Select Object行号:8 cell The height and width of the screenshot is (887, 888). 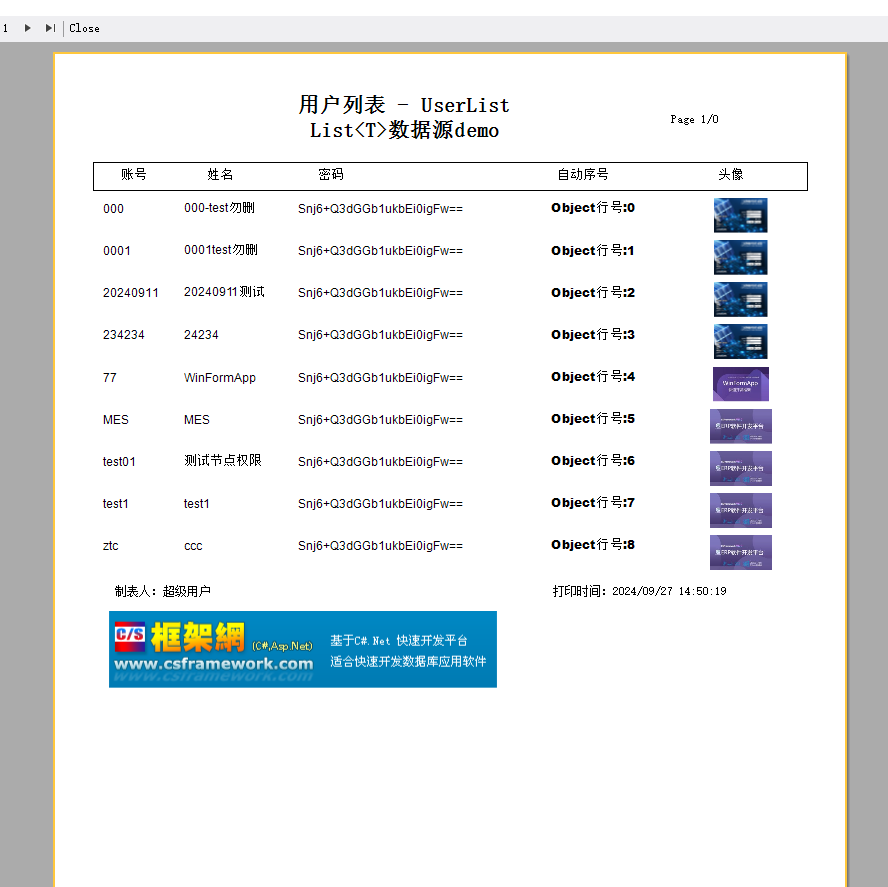(x=593, y=544)
